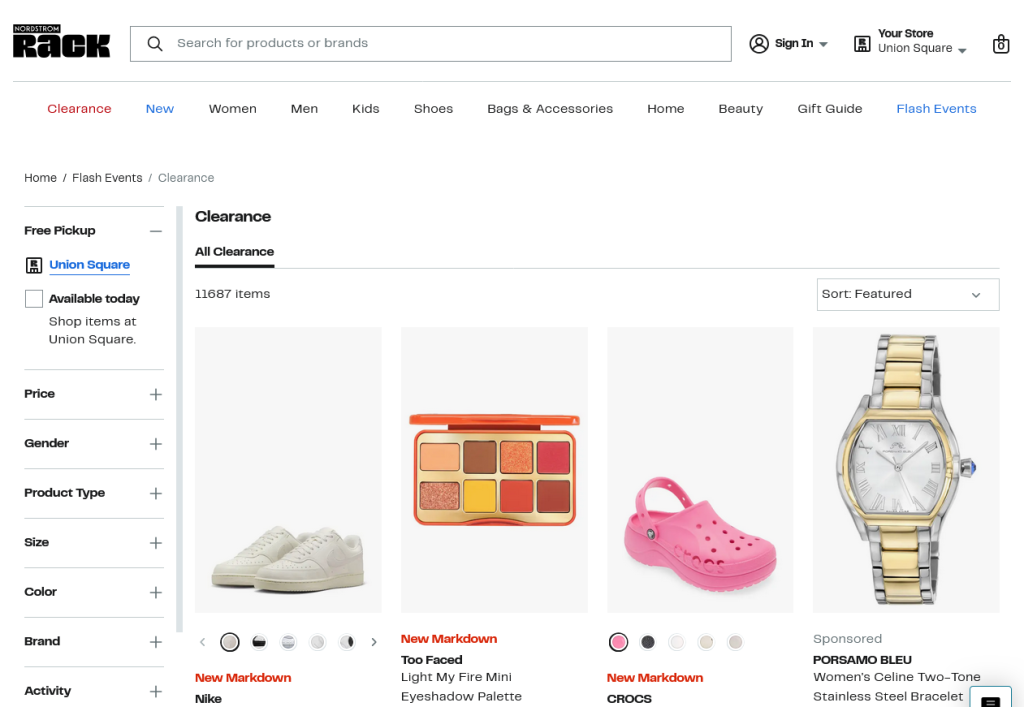Open the Shoes nav menu

pyautogui.click(x=433, y=109)
